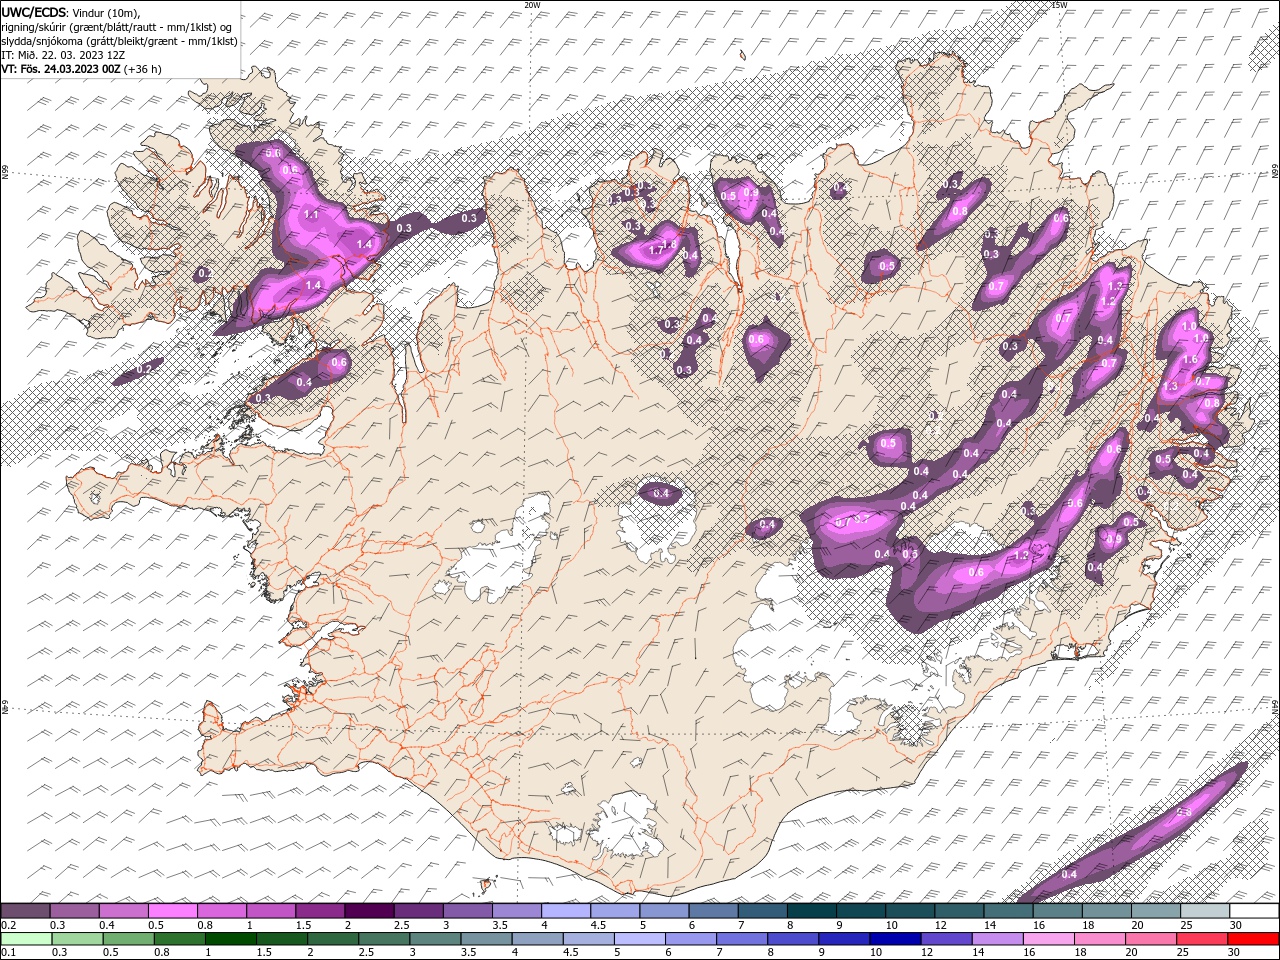Viewport: 1280px width, 960px height.
Task: Click the lower legend swatch labeled 12
Action: pyautogui.click(x=945, y=939)
